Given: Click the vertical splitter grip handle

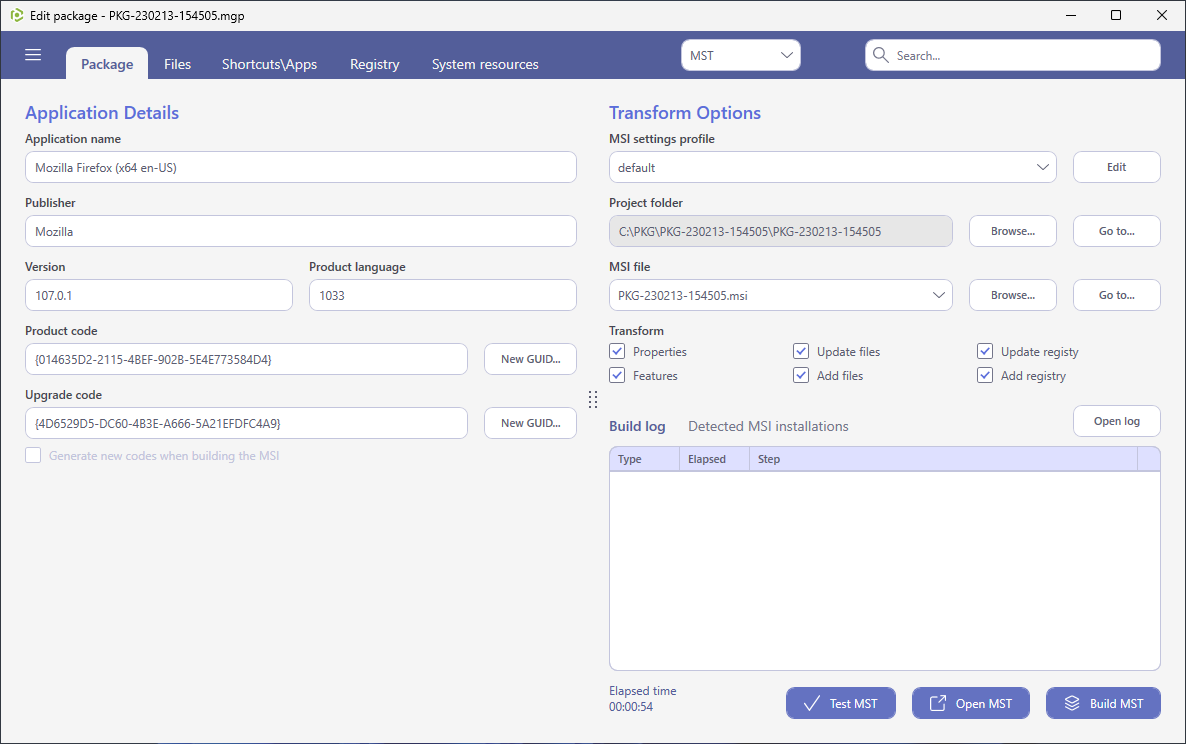Looking at the screenshot, I should coord(593,399).
